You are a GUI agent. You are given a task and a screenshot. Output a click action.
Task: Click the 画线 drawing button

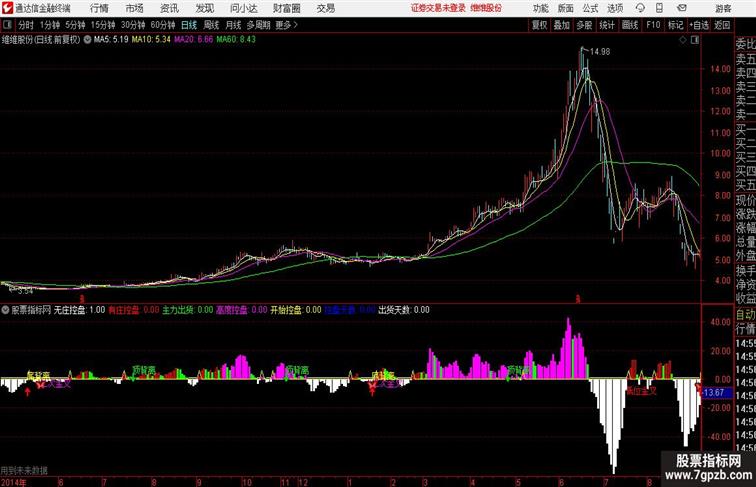(x=630, y=25)
